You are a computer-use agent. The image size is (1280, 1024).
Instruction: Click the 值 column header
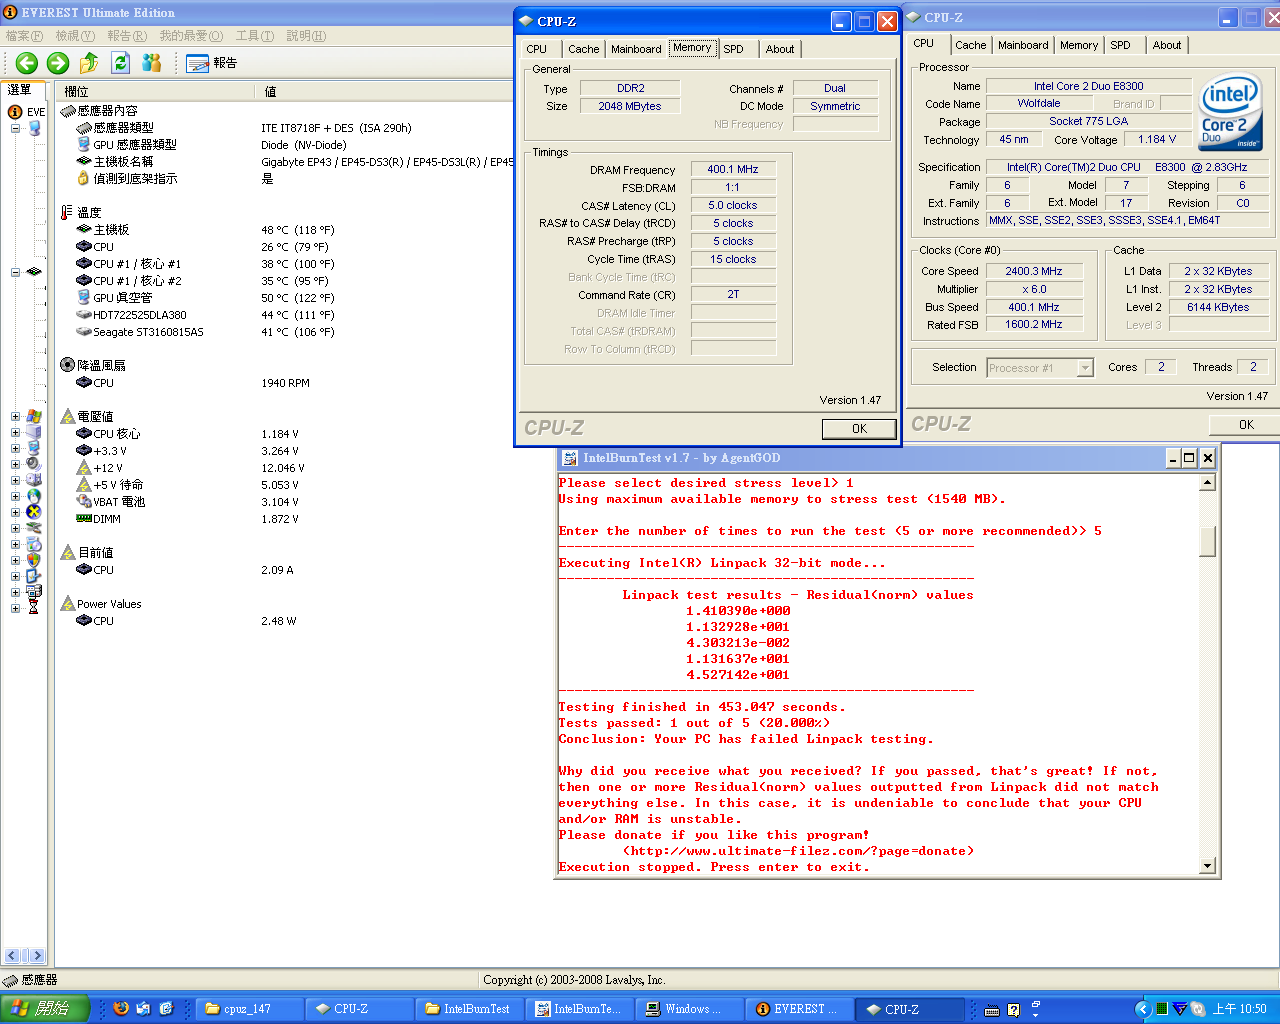click(385, 91)
